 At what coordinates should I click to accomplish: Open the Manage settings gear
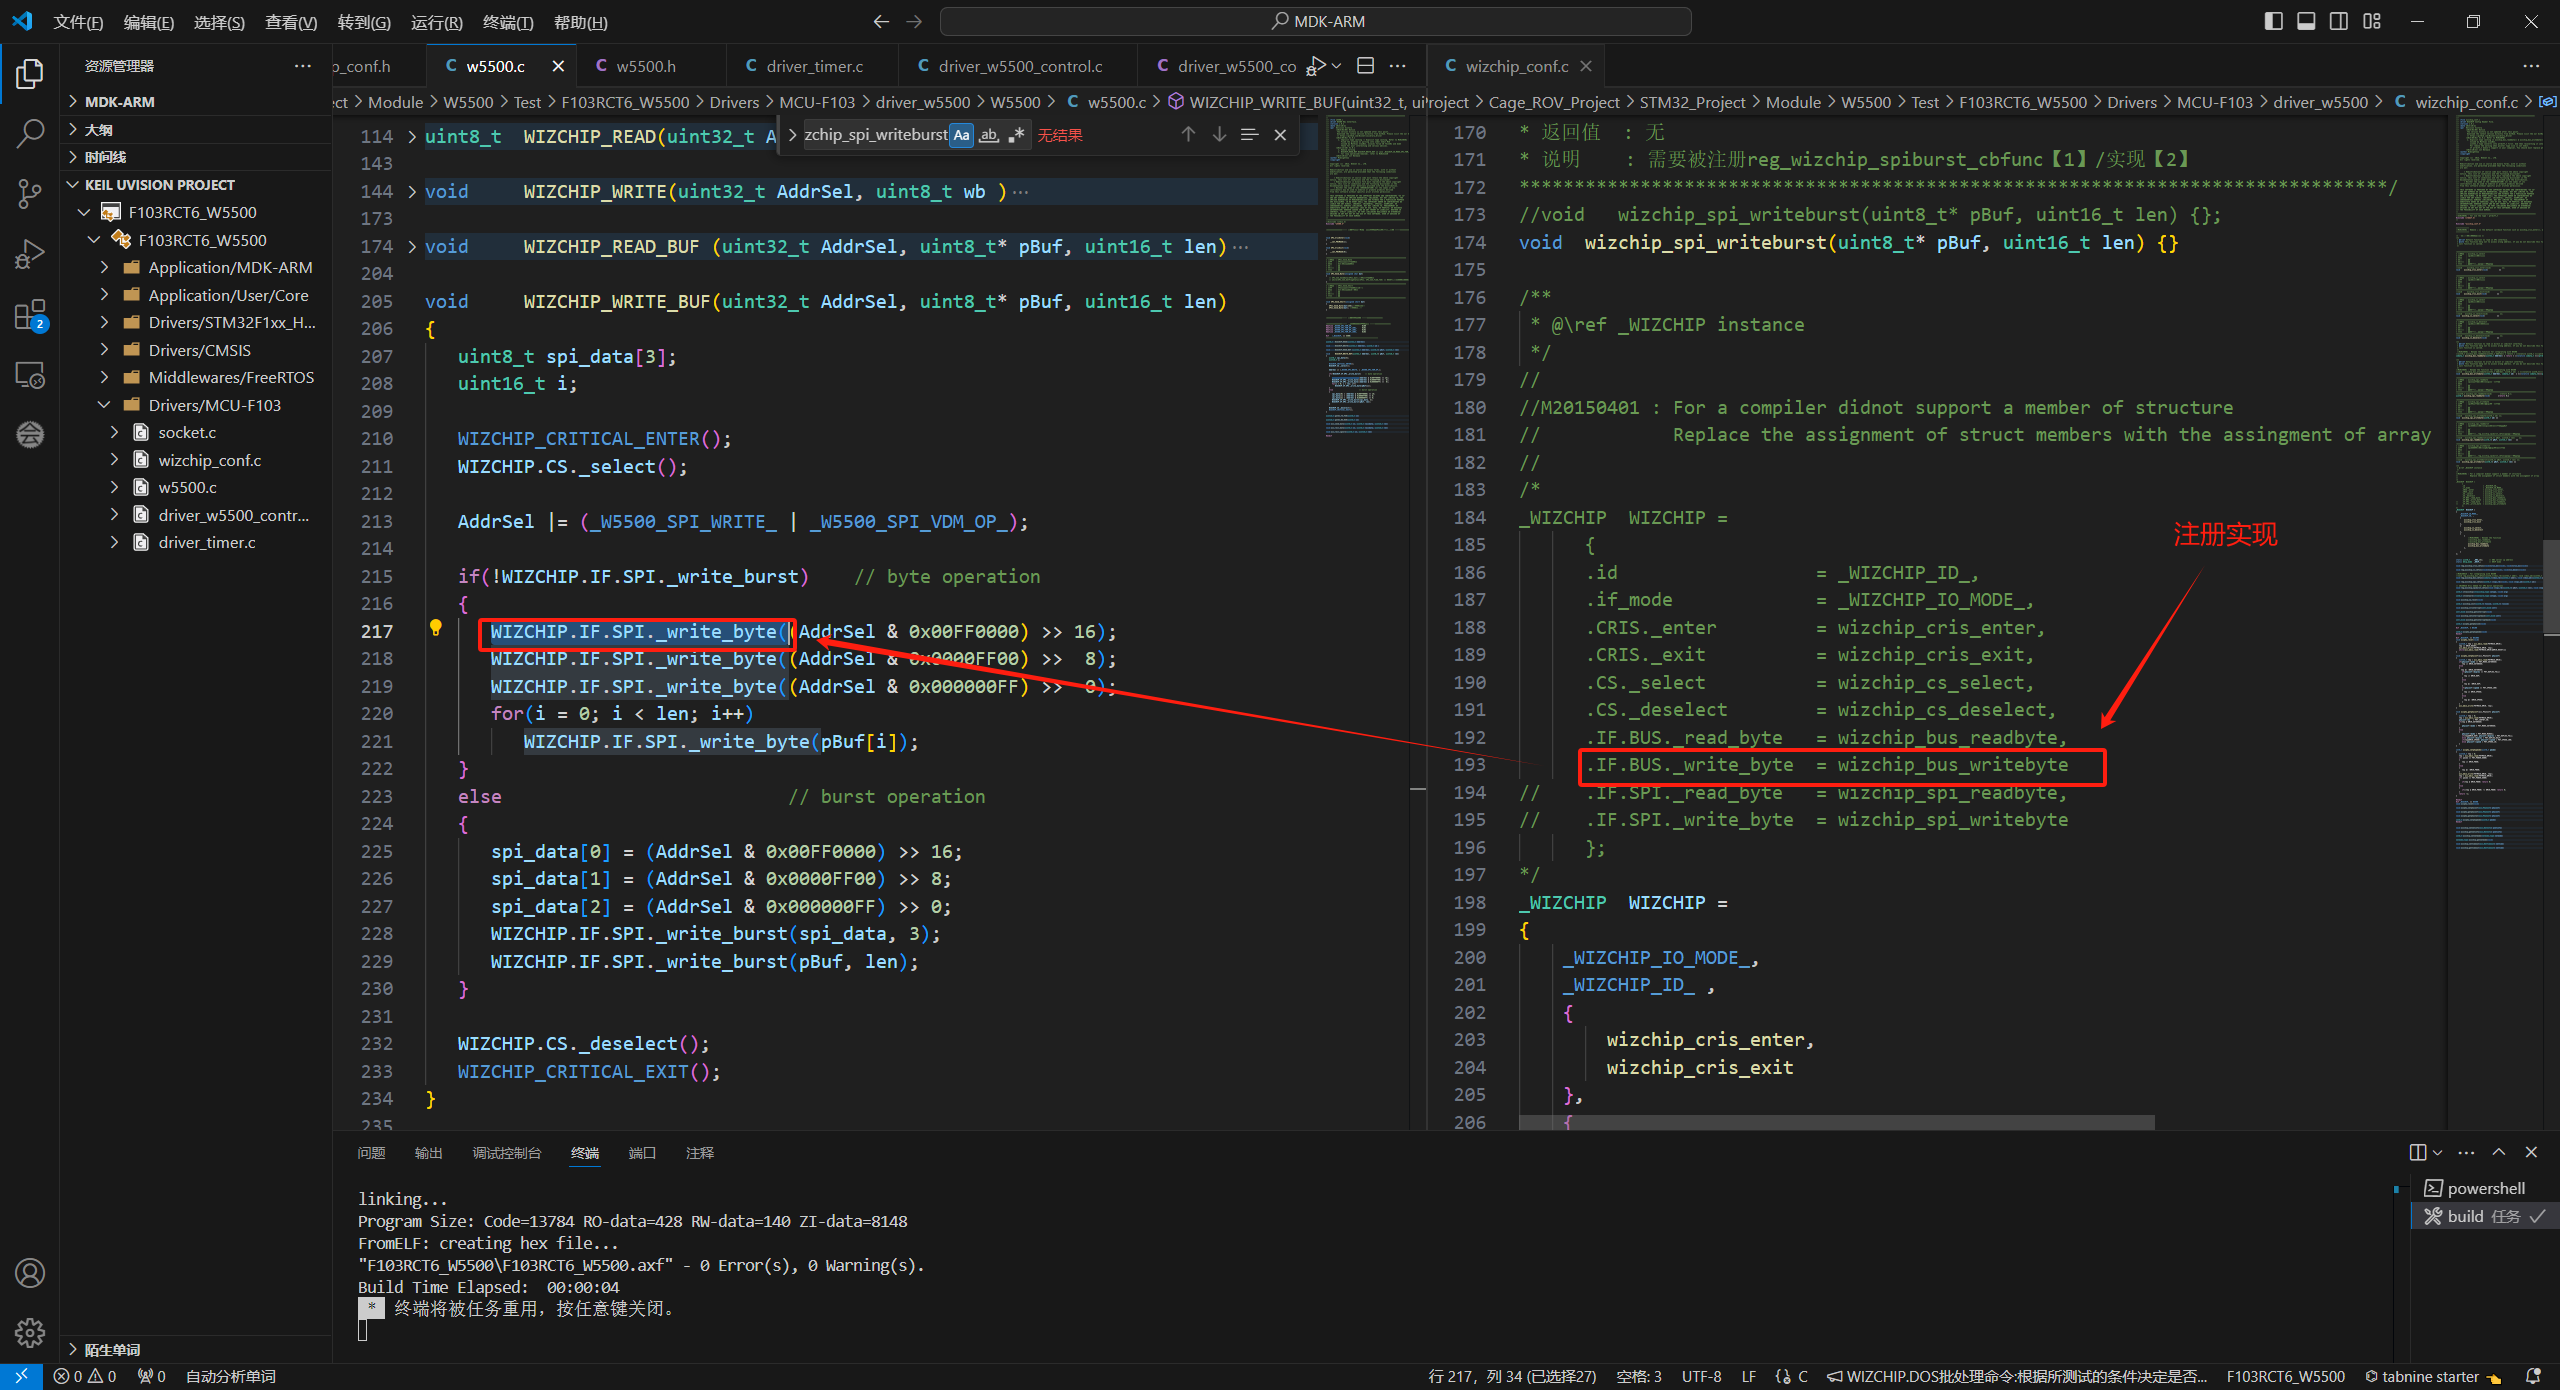coord(30,1332)
